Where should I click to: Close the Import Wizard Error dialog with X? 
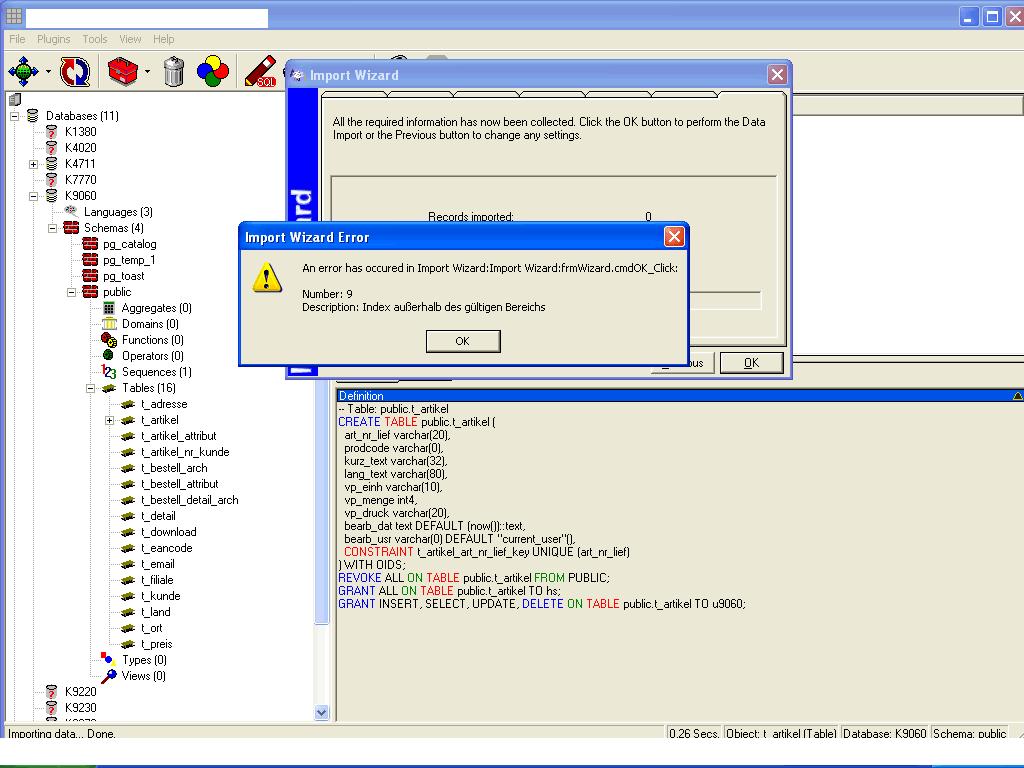[x=674, y=237]
